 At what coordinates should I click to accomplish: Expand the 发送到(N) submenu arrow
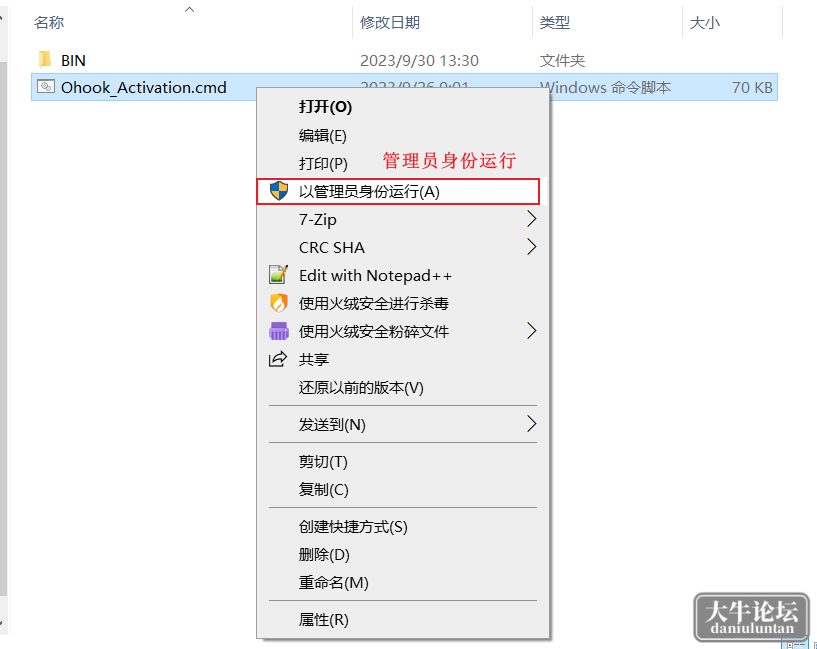coord(531,424)
